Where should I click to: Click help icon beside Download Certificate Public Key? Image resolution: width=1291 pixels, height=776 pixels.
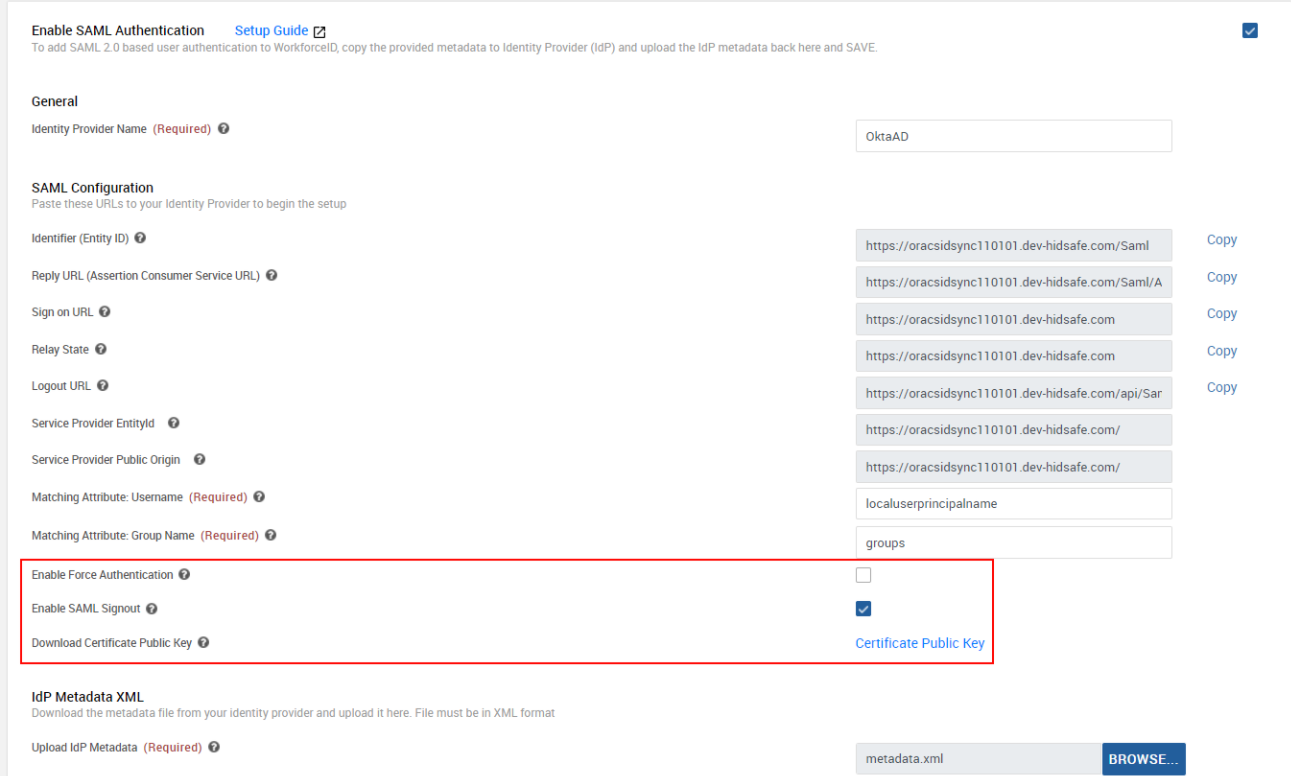(x=204, y=643)
